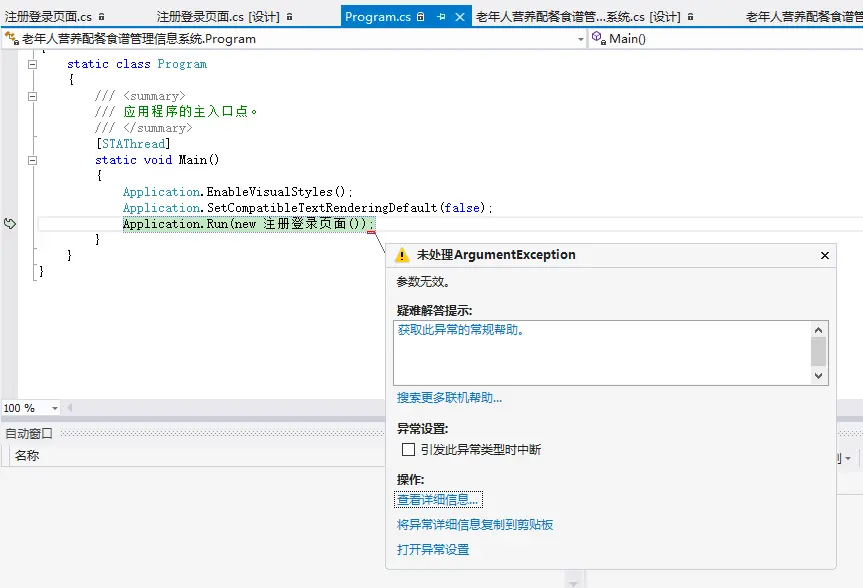This screenshot has height=588, width=863.
Task: Click Application.EnableVisualStyles code line
Action: (237, 192)
